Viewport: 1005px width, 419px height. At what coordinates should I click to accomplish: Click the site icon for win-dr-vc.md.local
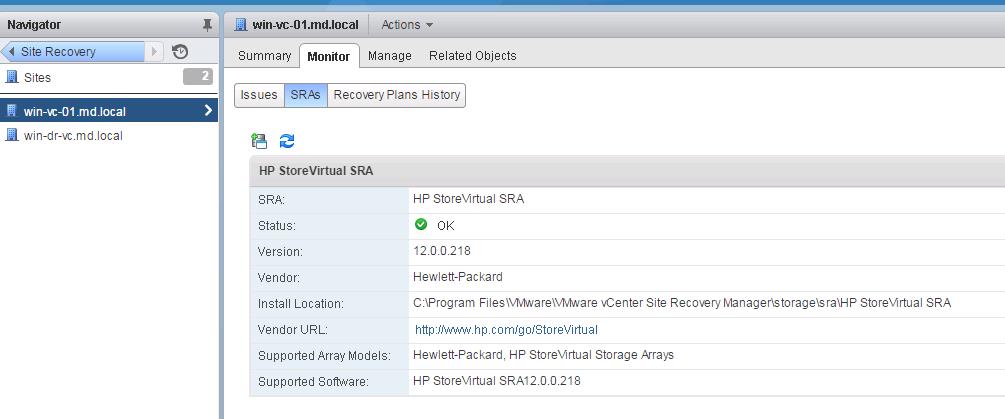point(12,135)
